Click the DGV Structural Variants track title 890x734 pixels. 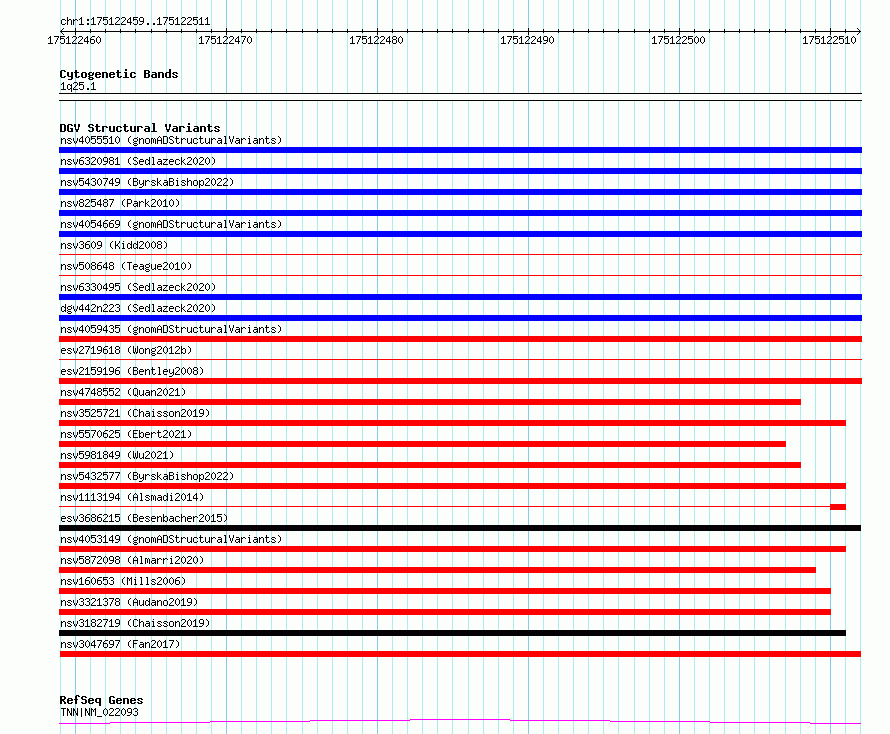click(140, 128)
